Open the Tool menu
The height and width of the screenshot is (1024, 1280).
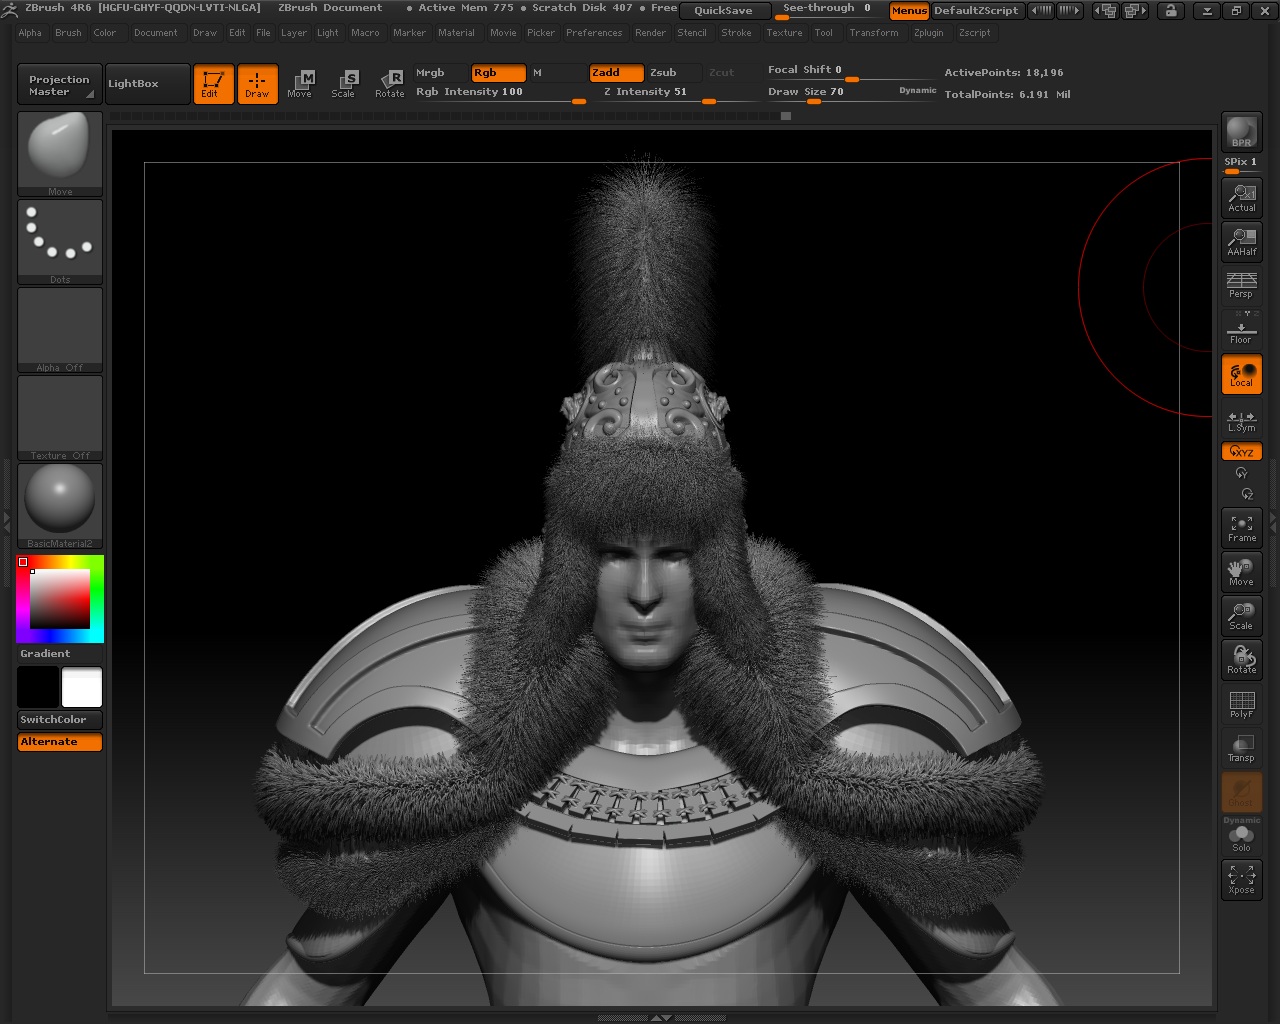coord(823,33)
